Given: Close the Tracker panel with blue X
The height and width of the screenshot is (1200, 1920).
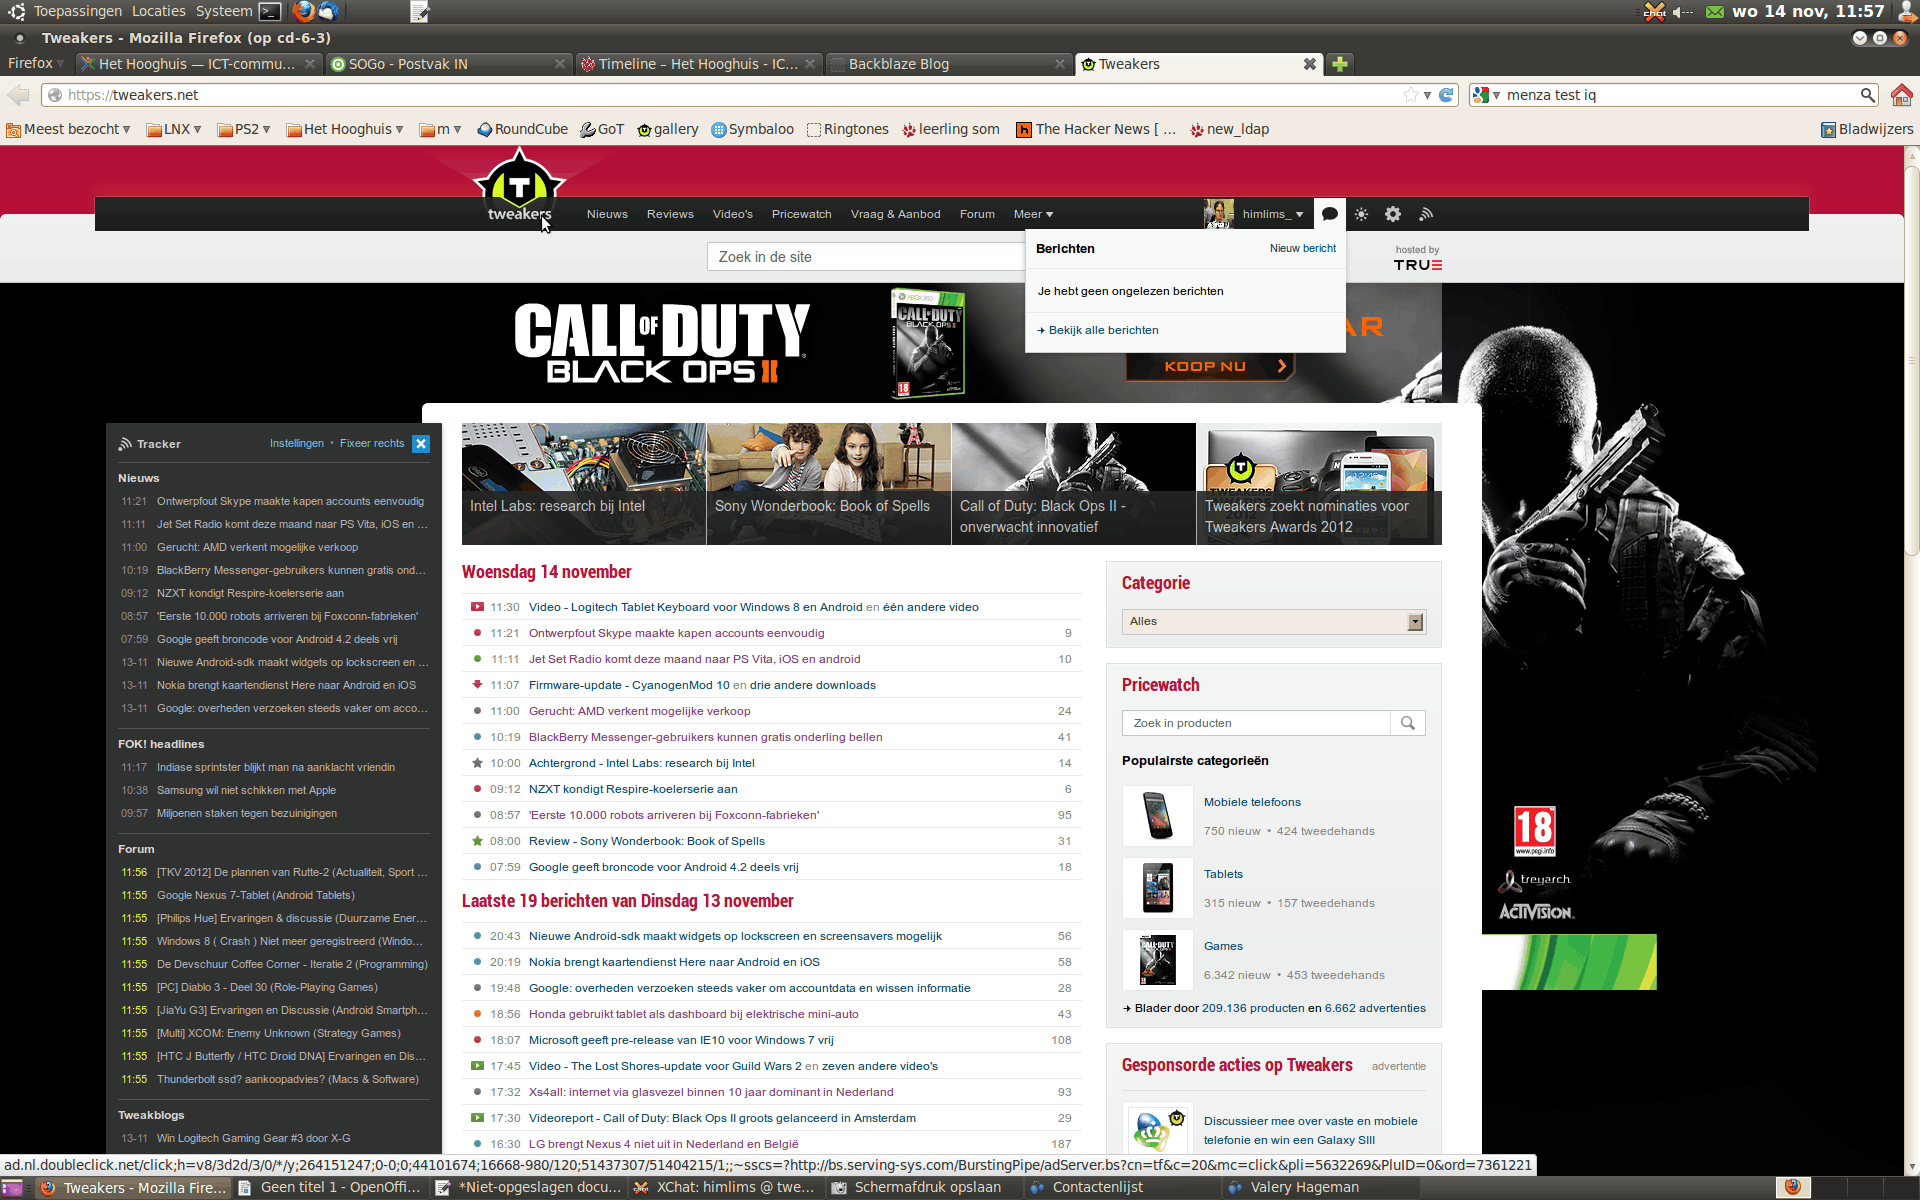Looking at the screenshot, I should point(421,444).
